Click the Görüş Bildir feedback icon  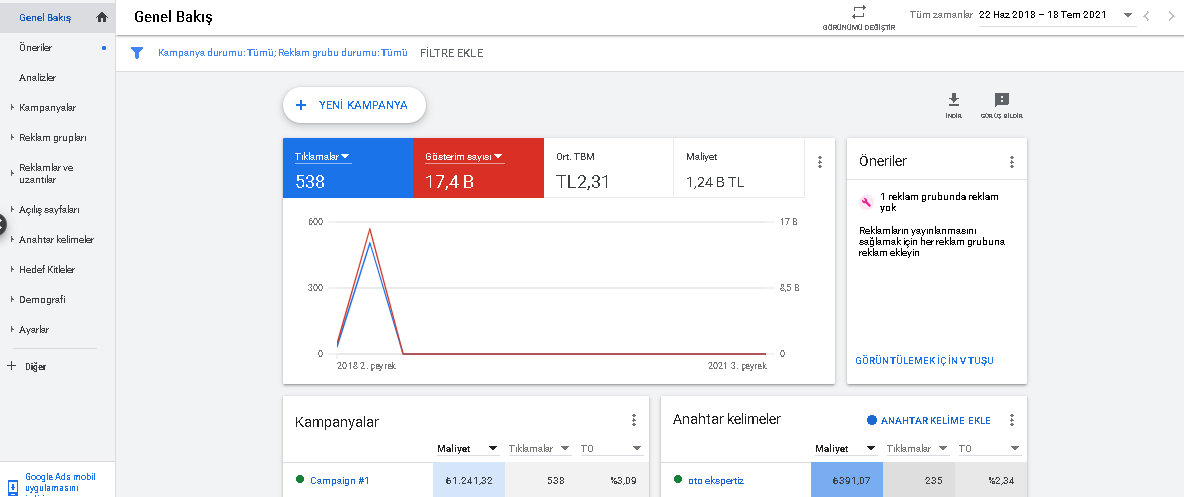tap(1001, 100)
